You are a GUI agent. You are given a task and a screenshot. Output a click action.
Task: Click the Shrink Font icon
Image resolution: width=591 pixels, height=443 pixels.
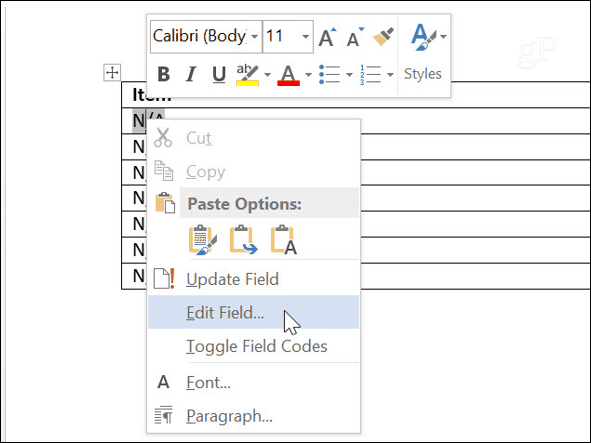pyautogui.click(x=355, y=37)
